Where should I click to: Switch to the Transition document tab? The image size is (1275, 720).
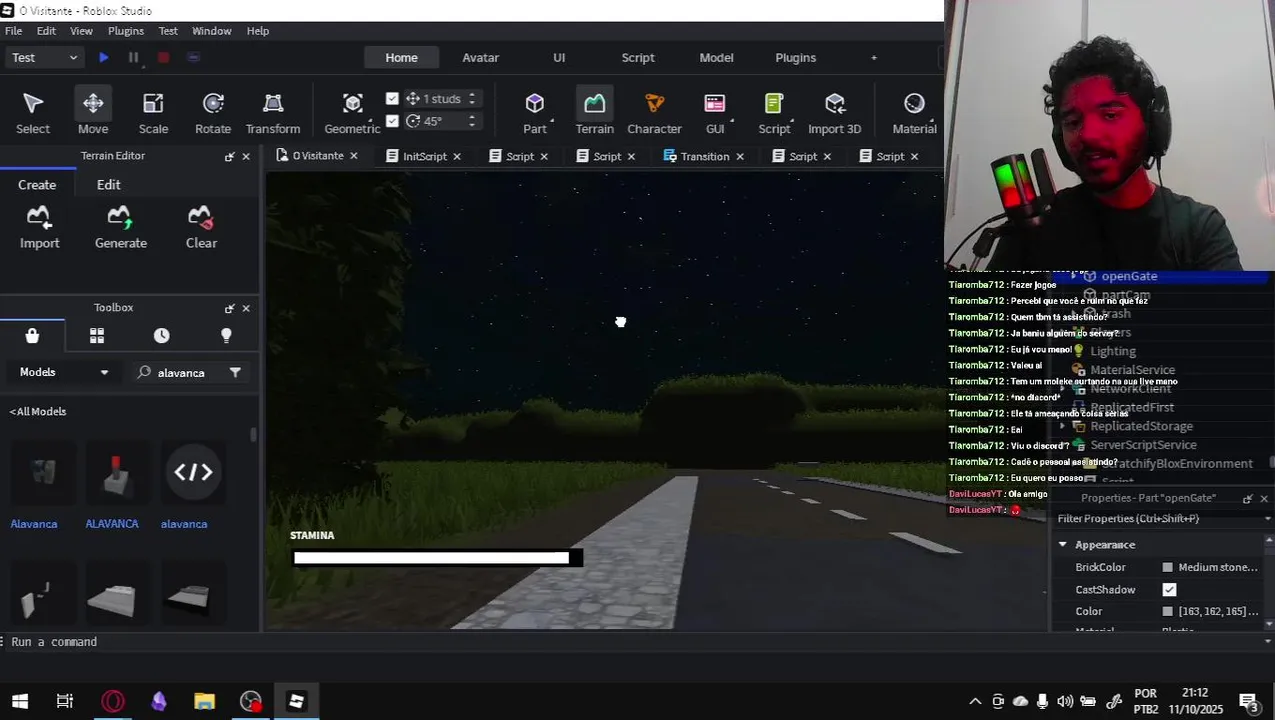(704, 157)
